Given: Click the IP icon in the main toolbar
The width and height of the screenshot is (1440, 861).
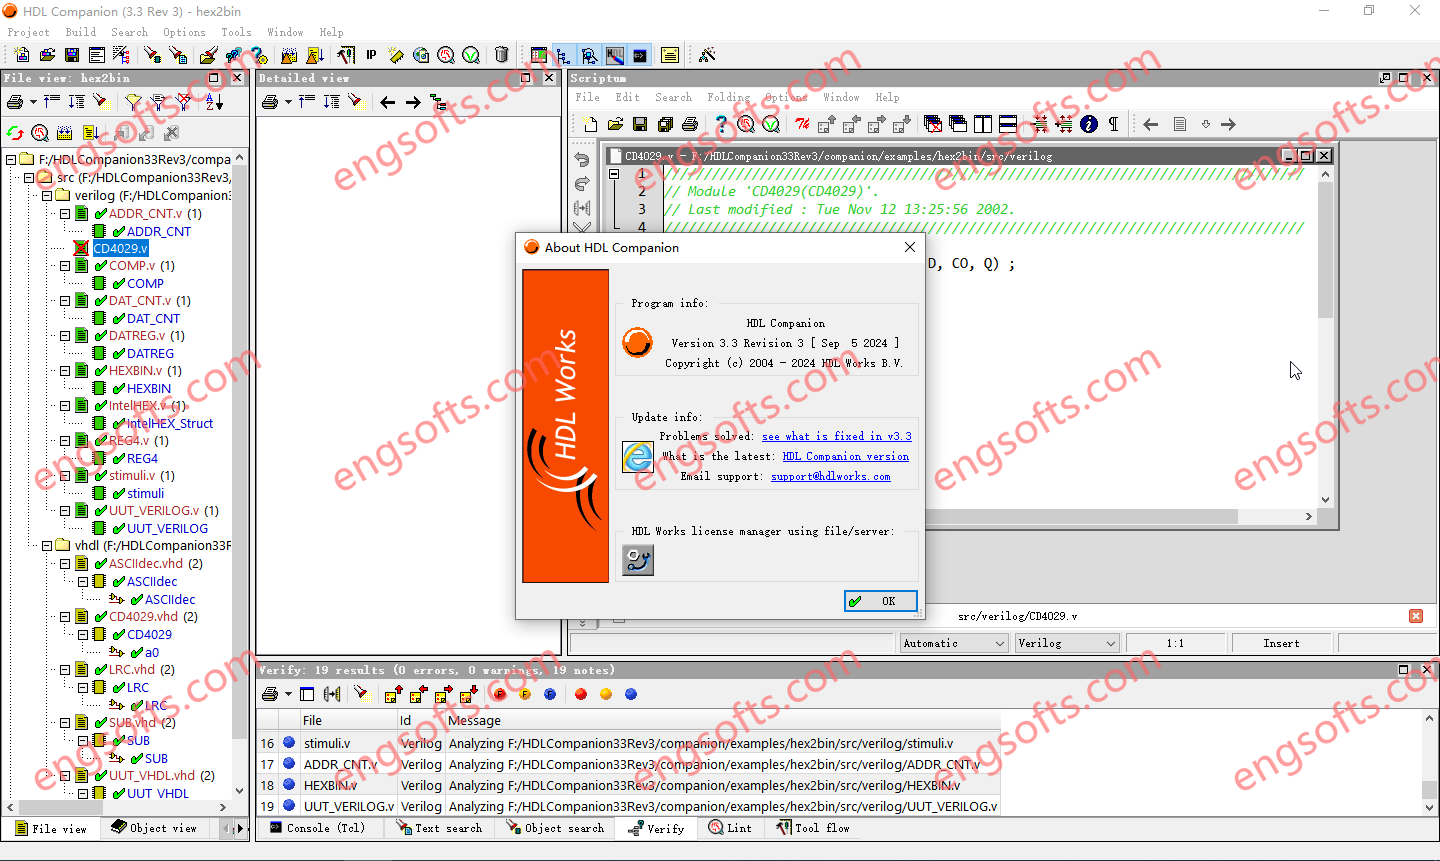Looking at the screenshot, I should point(371,55).
